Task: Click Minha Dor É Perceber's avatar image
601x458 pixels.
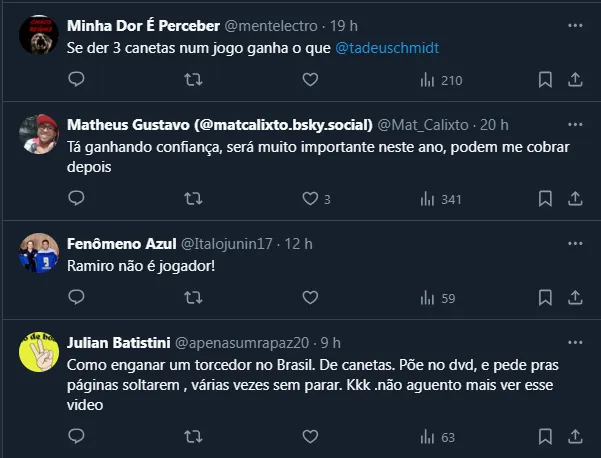Action: 38,36
